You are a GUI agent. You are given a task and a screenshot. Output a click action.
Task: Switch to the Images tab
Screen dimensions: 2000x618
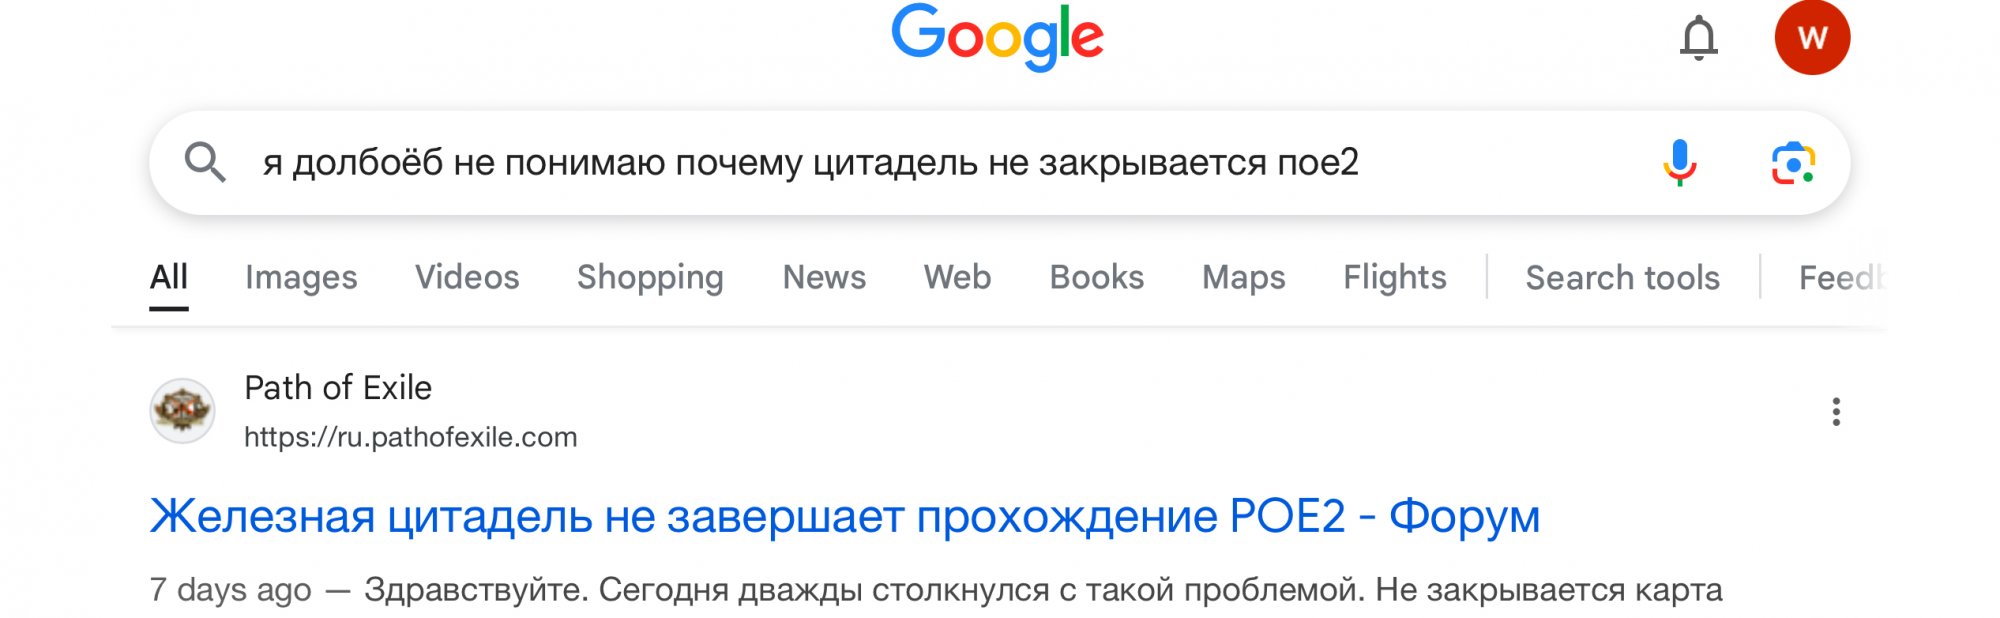(301, 277)
